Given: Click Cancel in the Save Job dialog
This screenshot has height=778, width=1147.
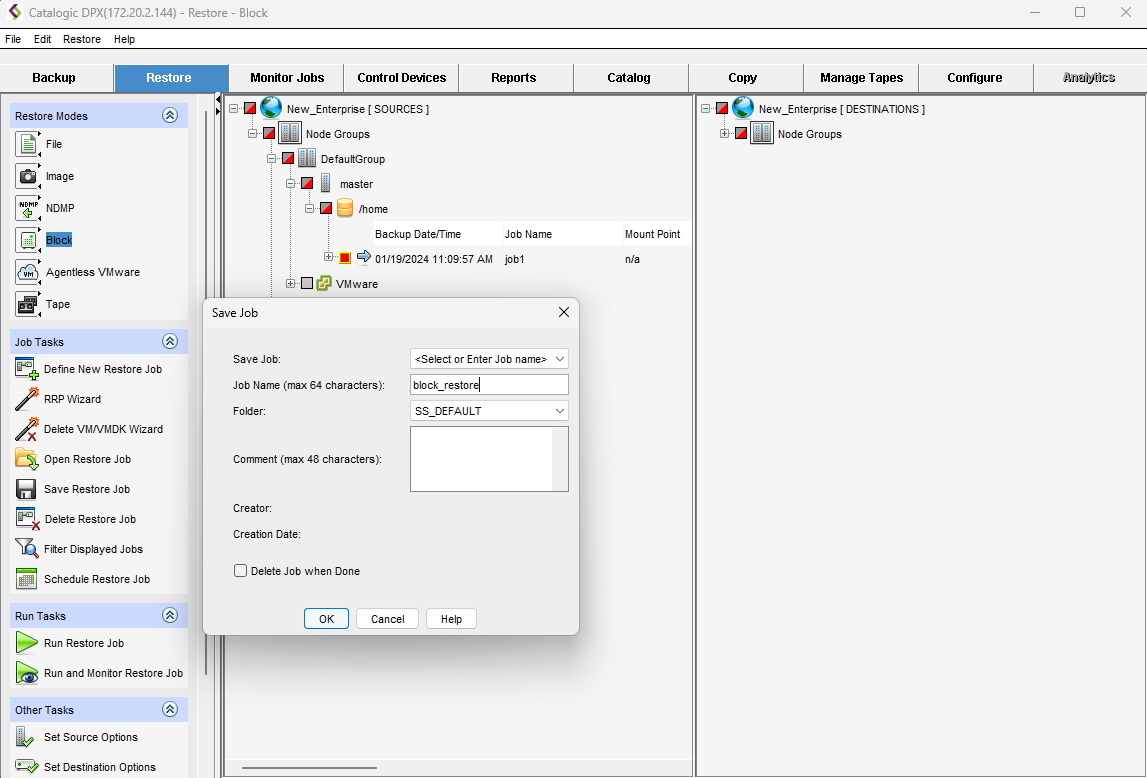Looking at the screenshot, I should (x=387, y=619).
